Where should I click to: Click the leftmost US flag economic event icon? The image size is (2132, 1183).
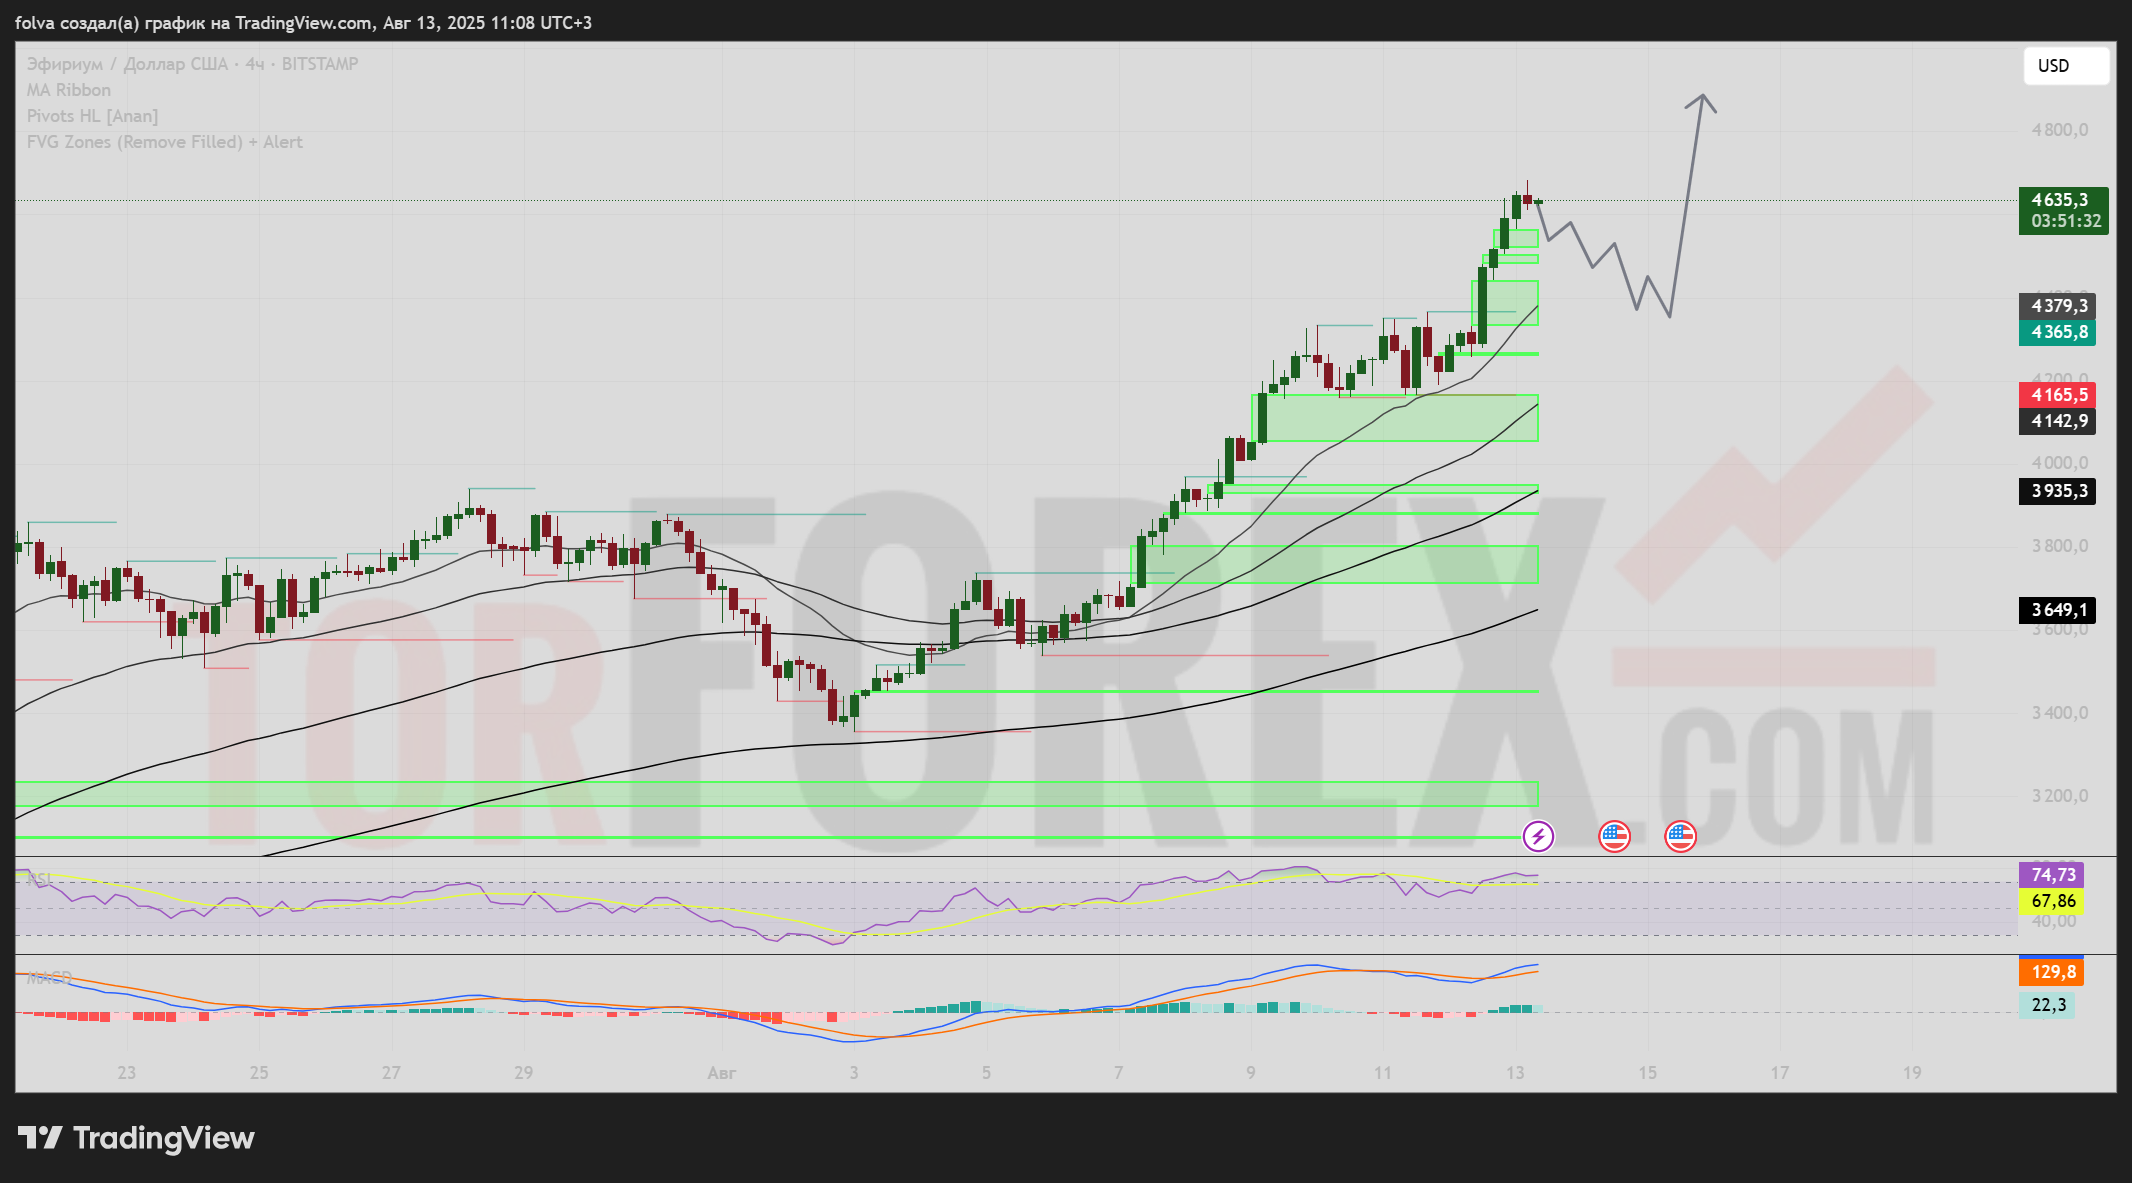click(1614, 836)
